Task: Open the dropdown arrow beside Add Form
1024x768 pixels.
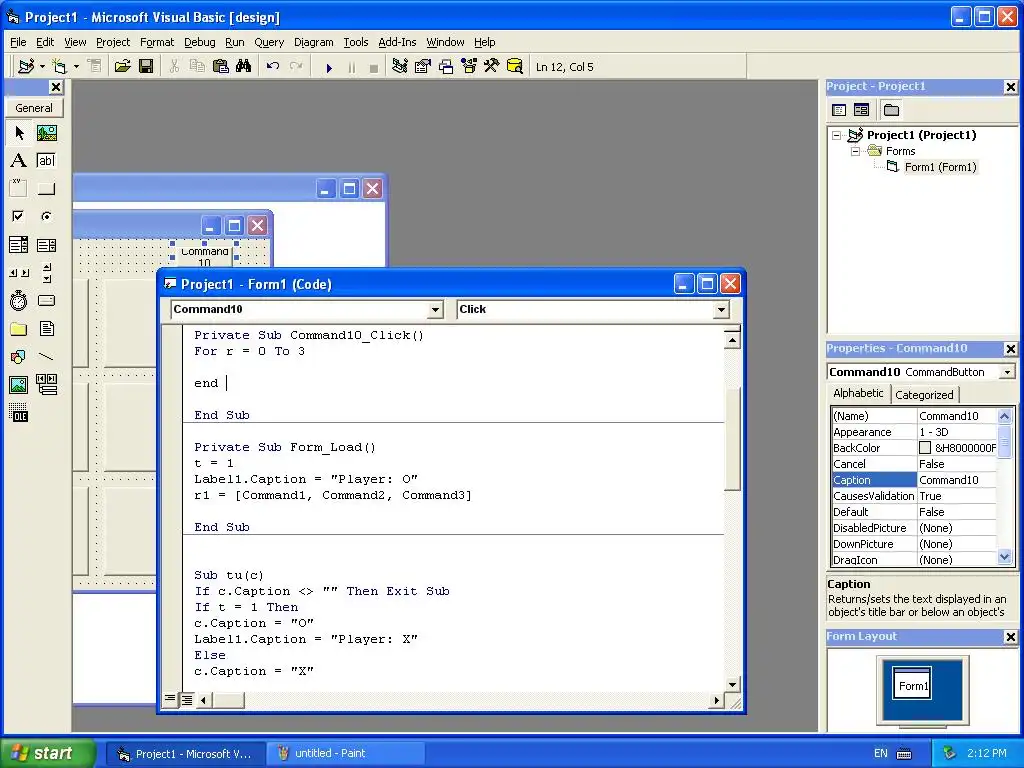Action: click(76, 66)
